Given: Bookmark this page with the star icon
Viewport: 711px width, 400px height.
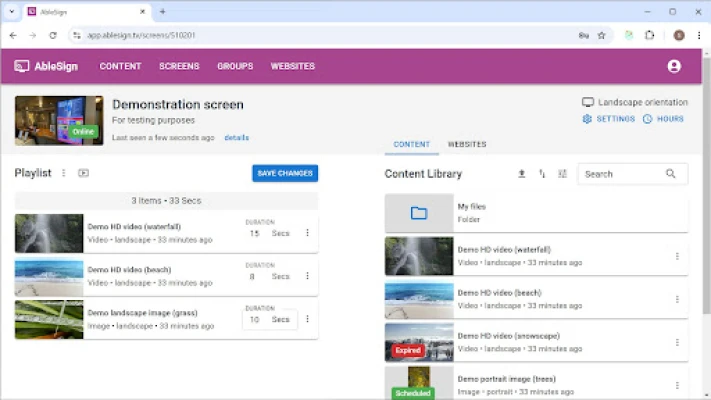Looking at the screenshot, I should coord(601,35).
